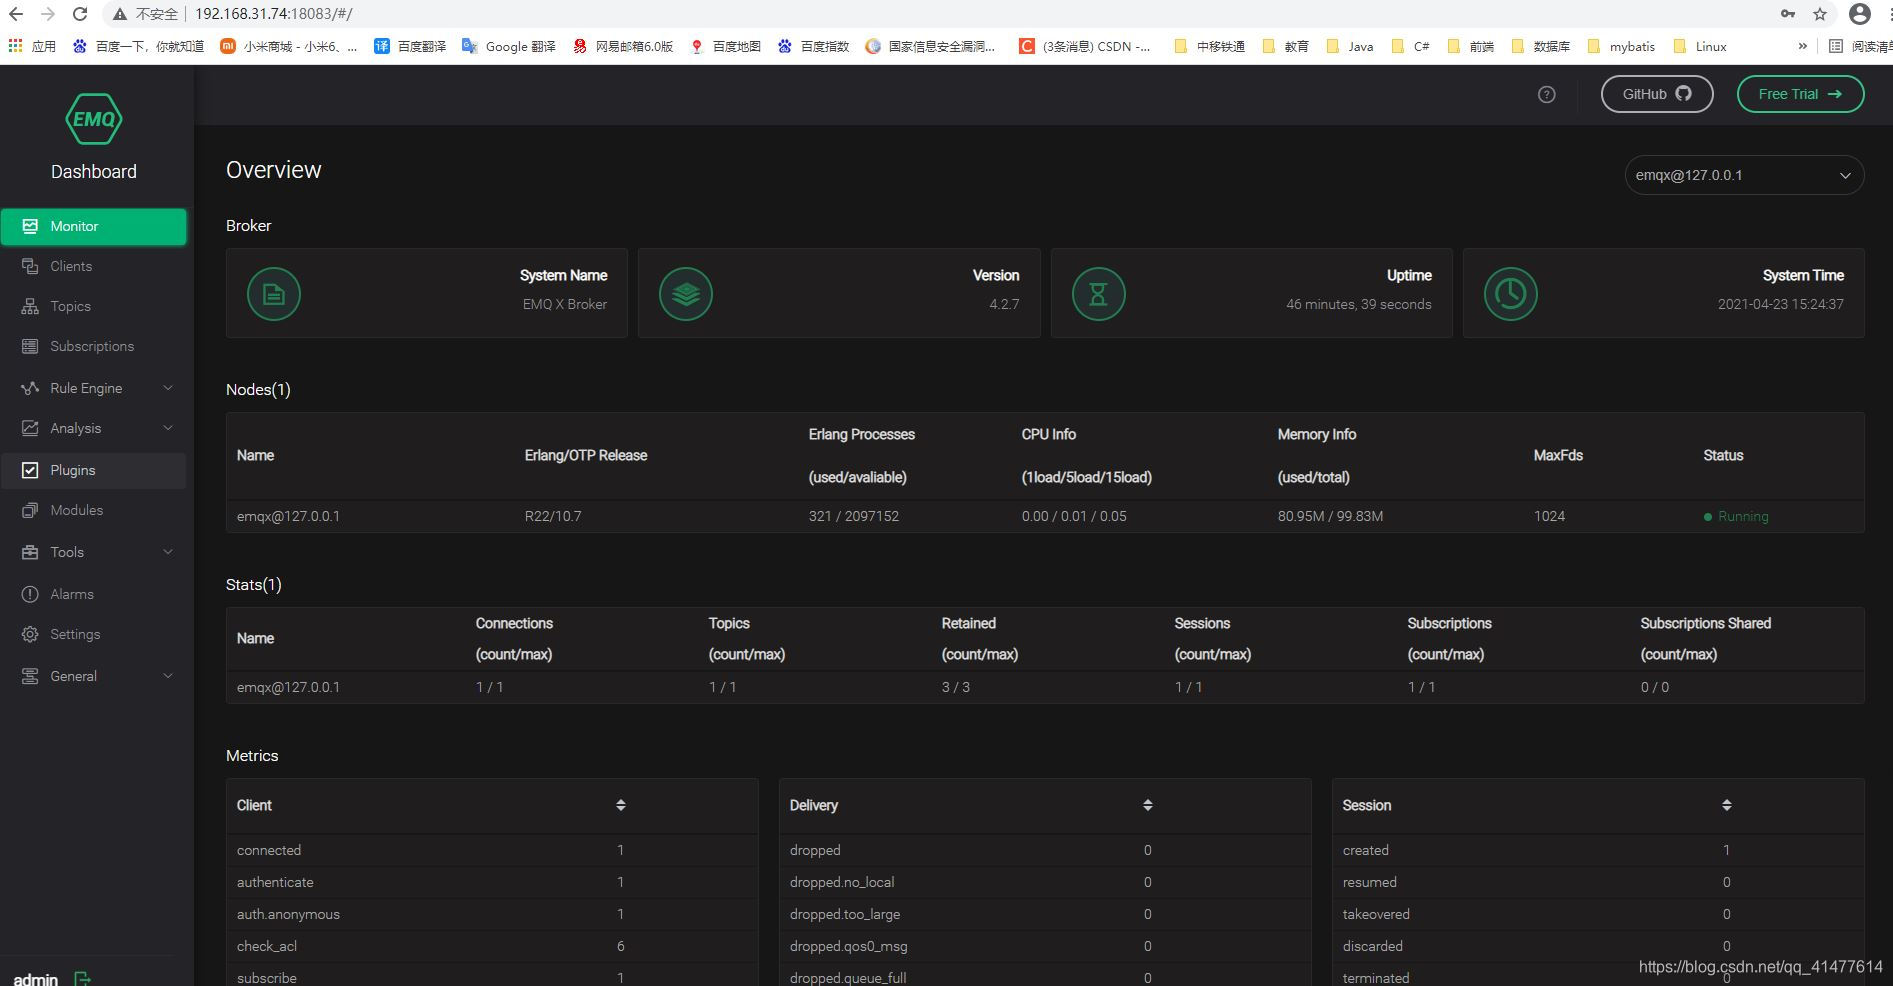Open the Linux bookmarks folder
Screen dimensions: 1893x986
(x=1700, y=46)
